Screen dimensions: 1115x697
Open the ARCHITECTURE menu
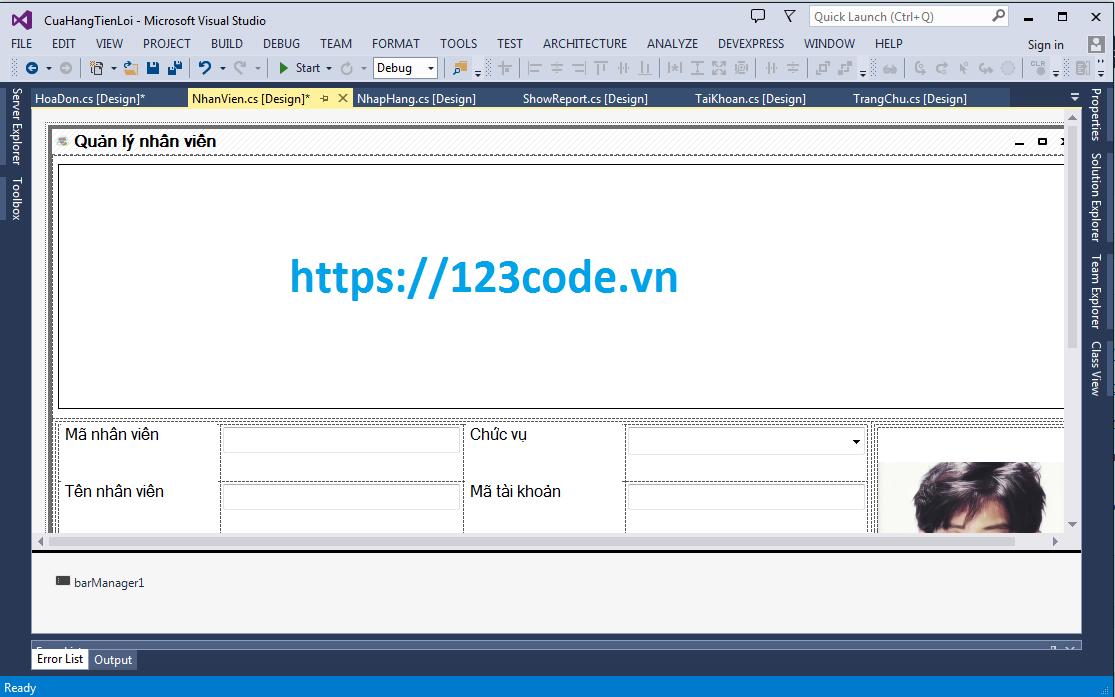click(584, 43)
